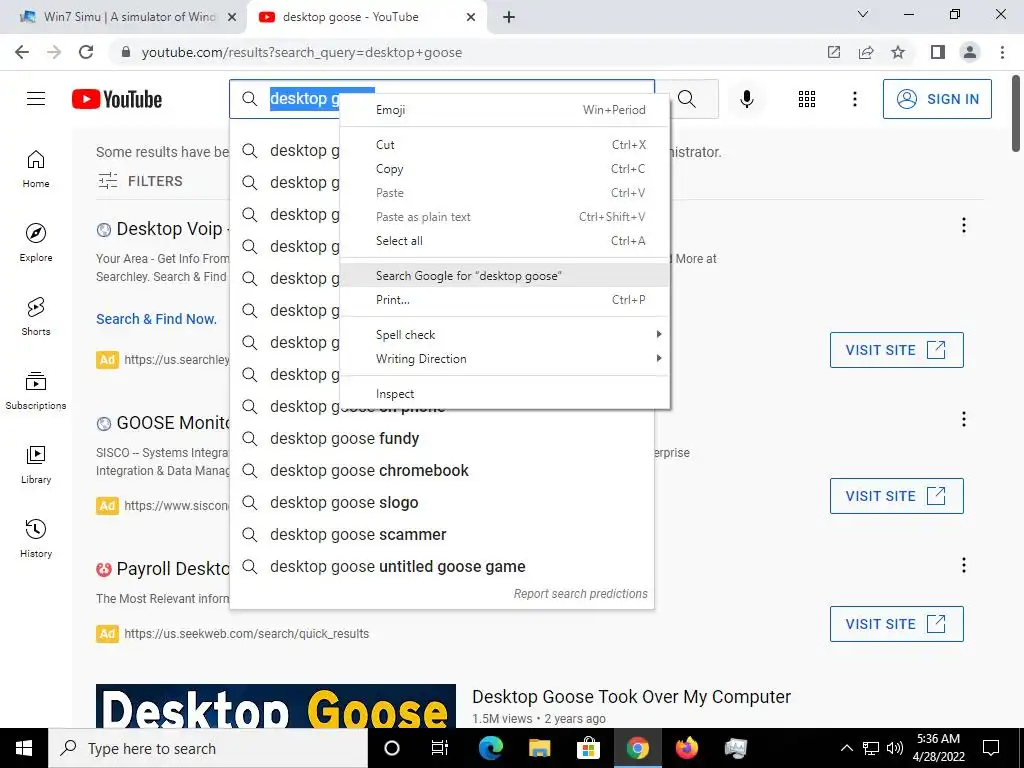Image resolution: width=1024 pixels, height=768 pixels.
Task: Click the page vertical scrollbar thumb
Action: [1016, 112]
